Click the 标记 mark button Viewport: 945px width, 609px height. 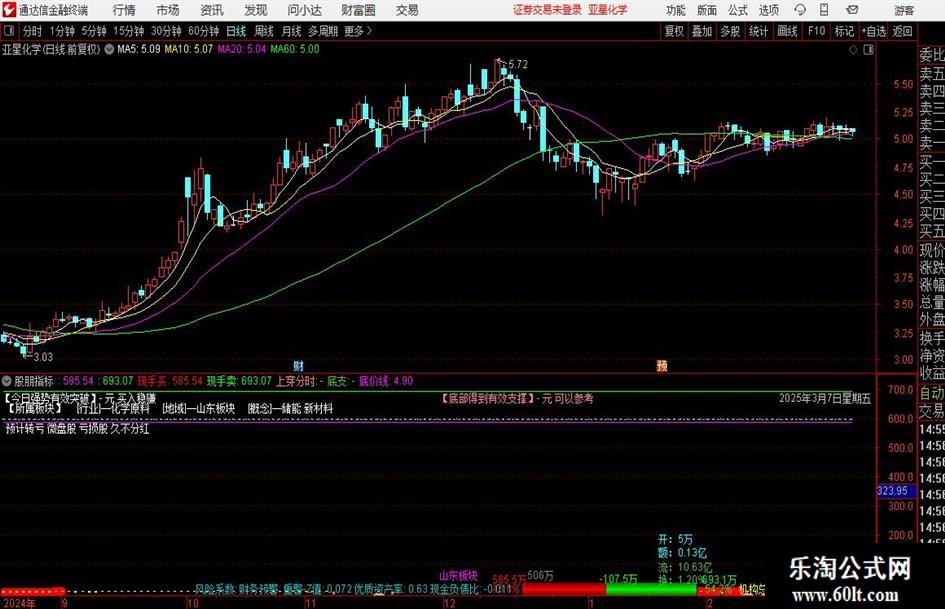point(844,31)
